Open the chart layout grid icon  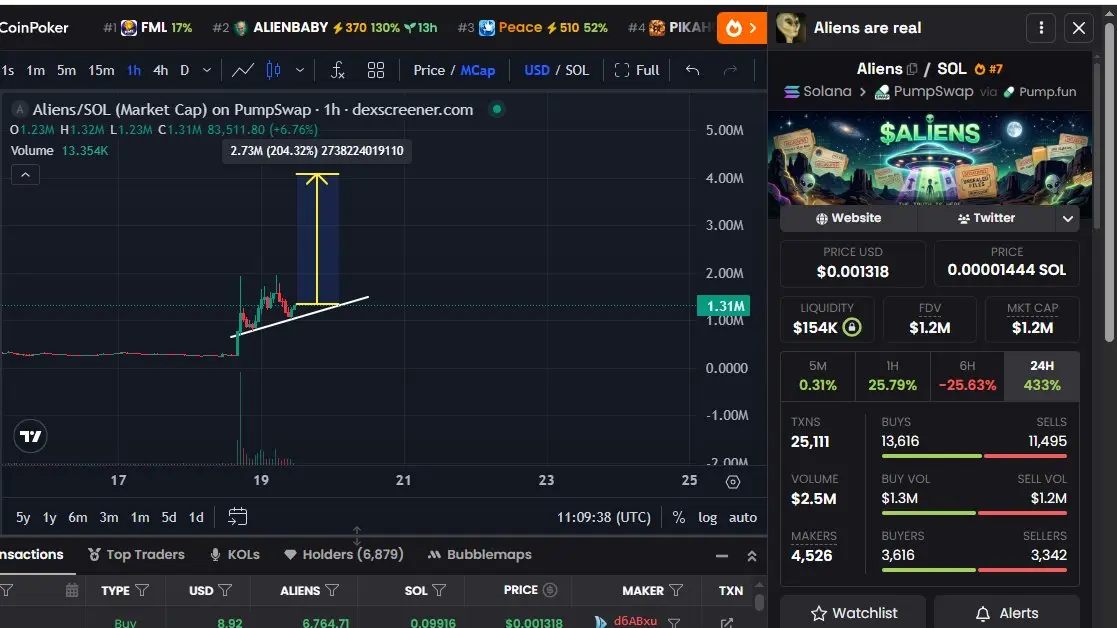click(375, 70)
